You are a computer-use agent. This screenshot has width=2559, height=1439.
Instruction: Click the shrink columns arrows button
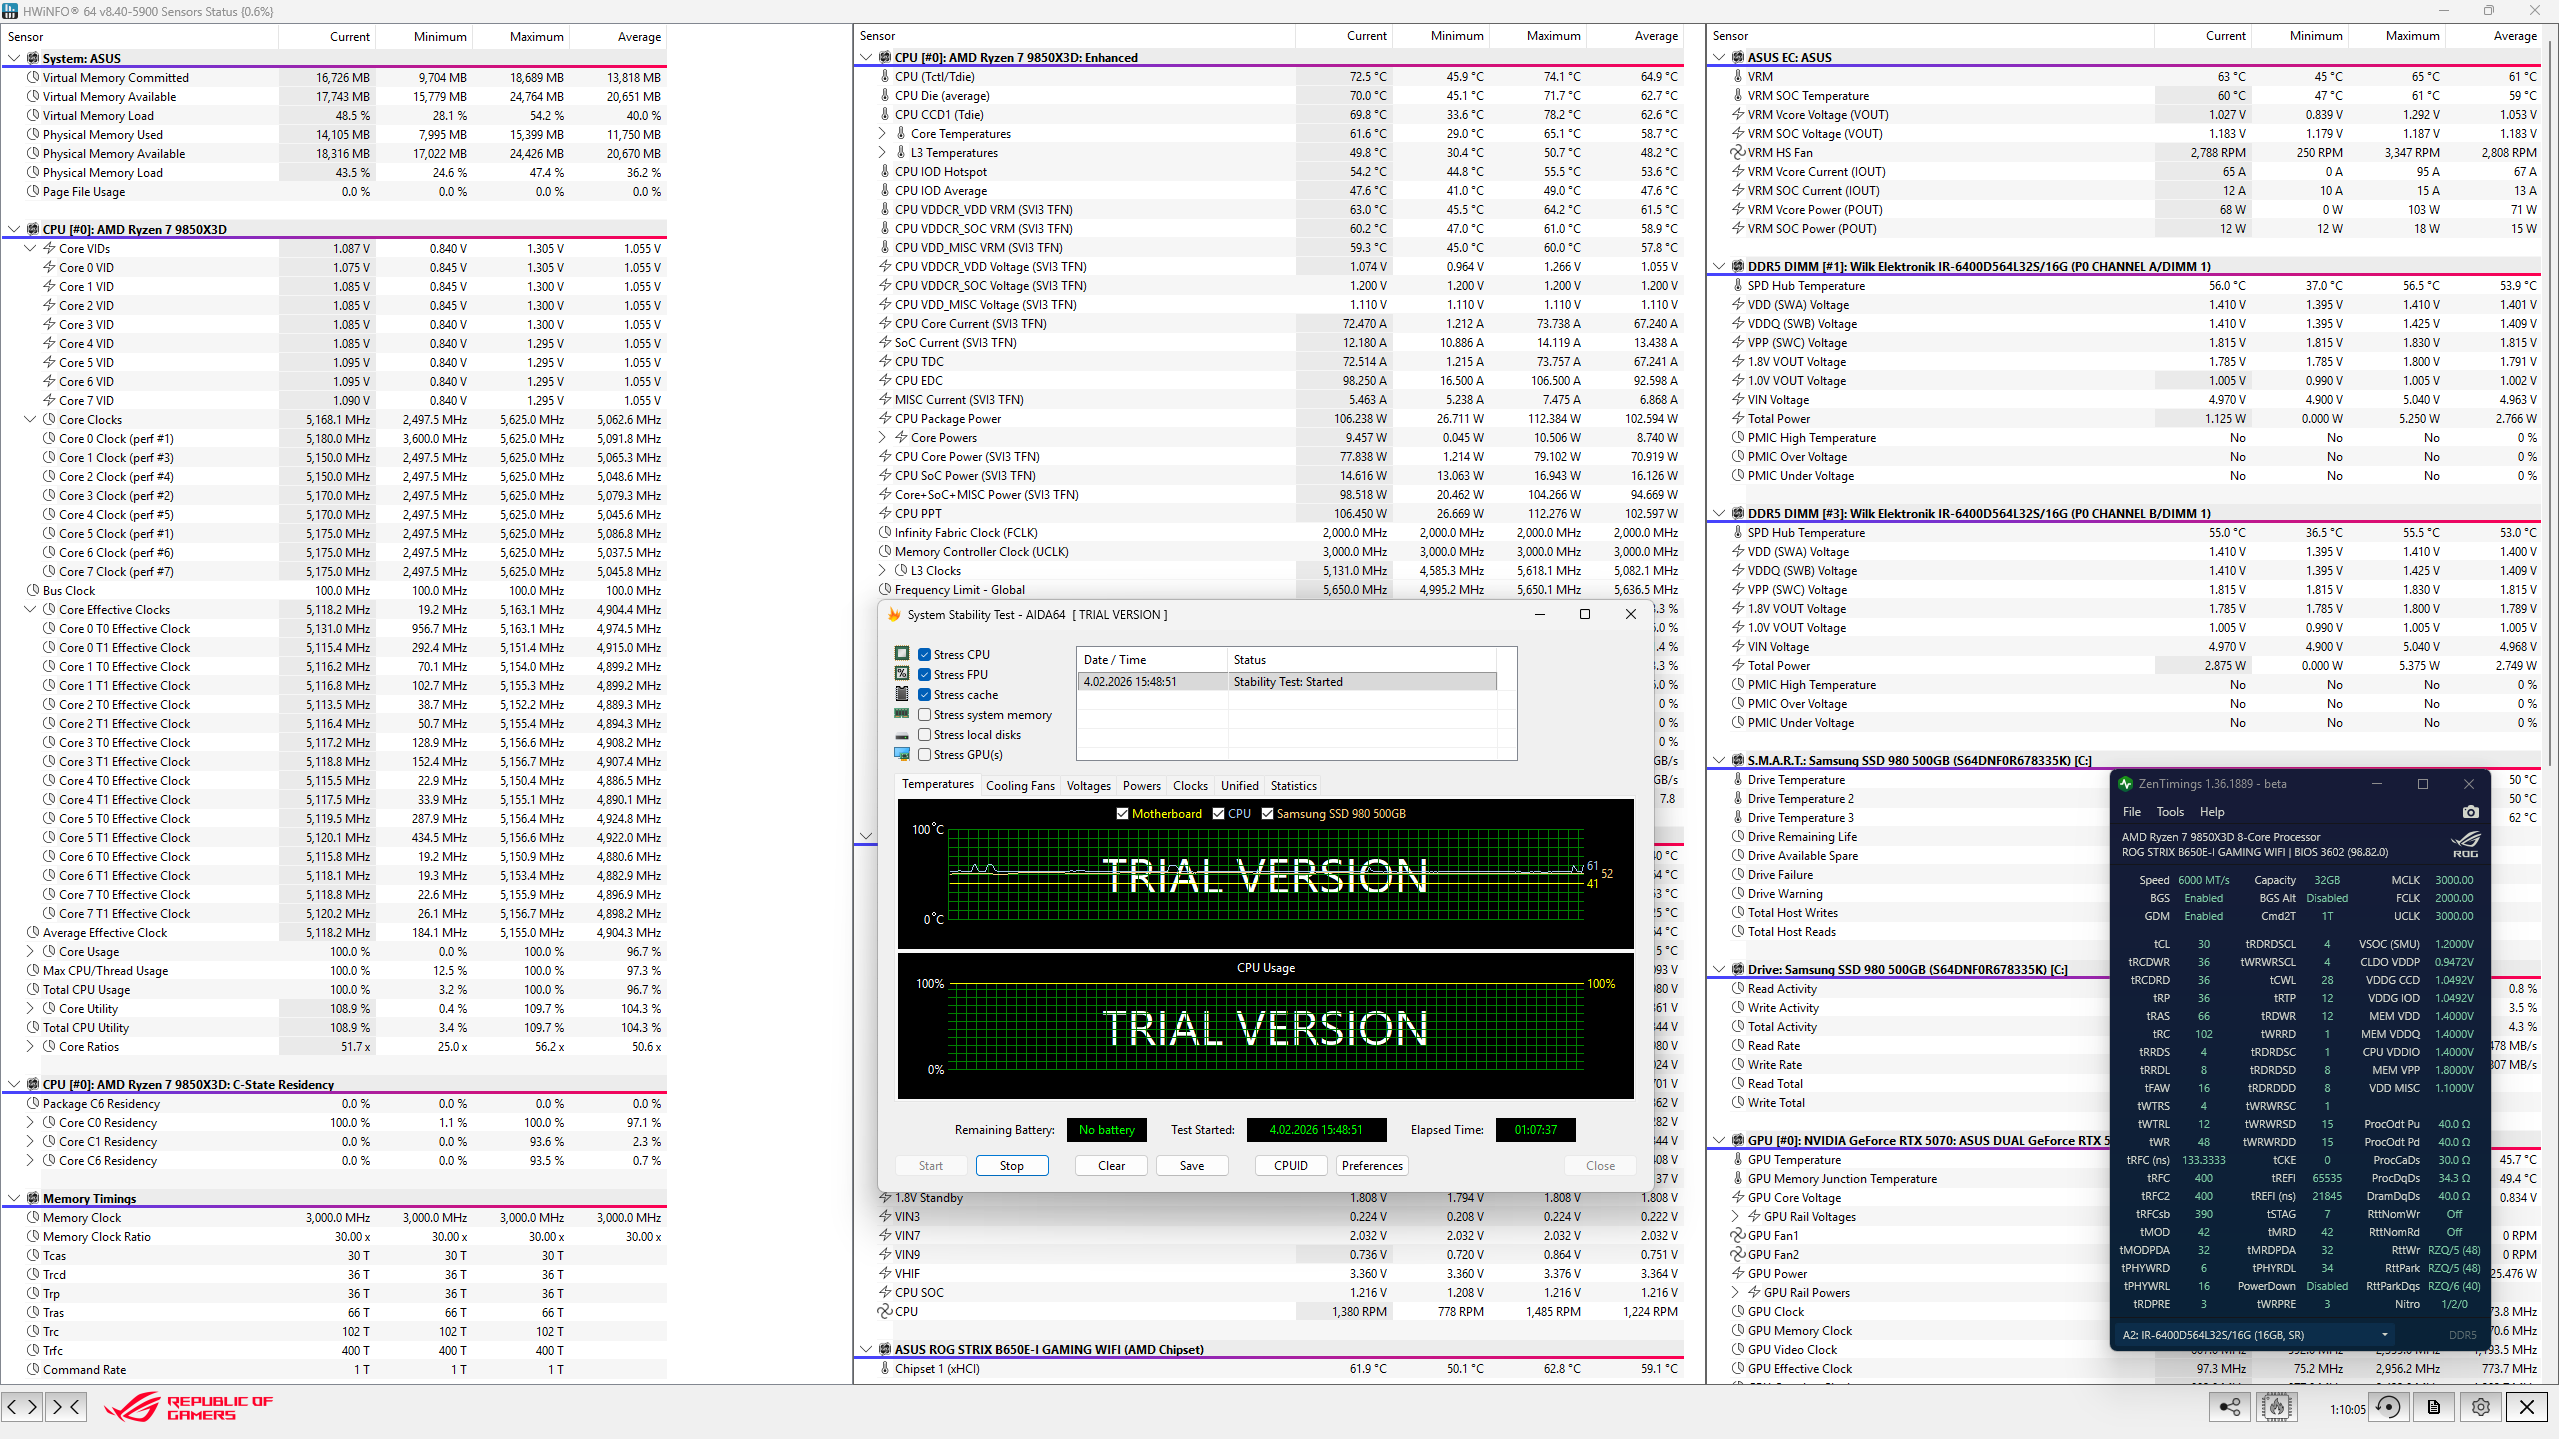point(66,1407)
